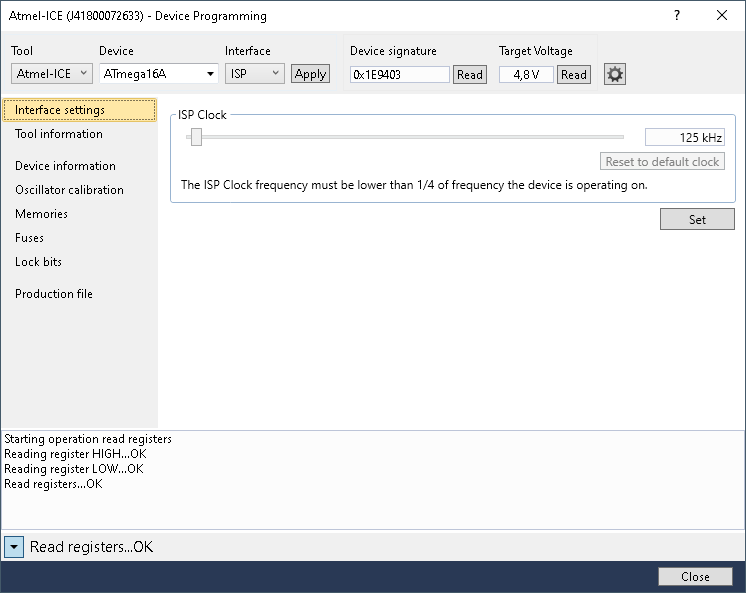Open Oscillator calibration page
Image resolution: width=746 pixels, height=593 pixels.
point(69,190)
